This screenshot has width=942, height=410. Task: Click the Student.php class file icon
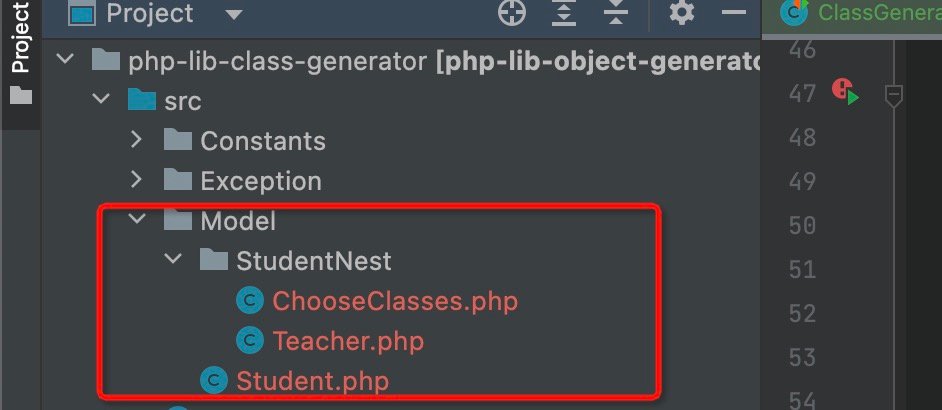tap(213, 381)
